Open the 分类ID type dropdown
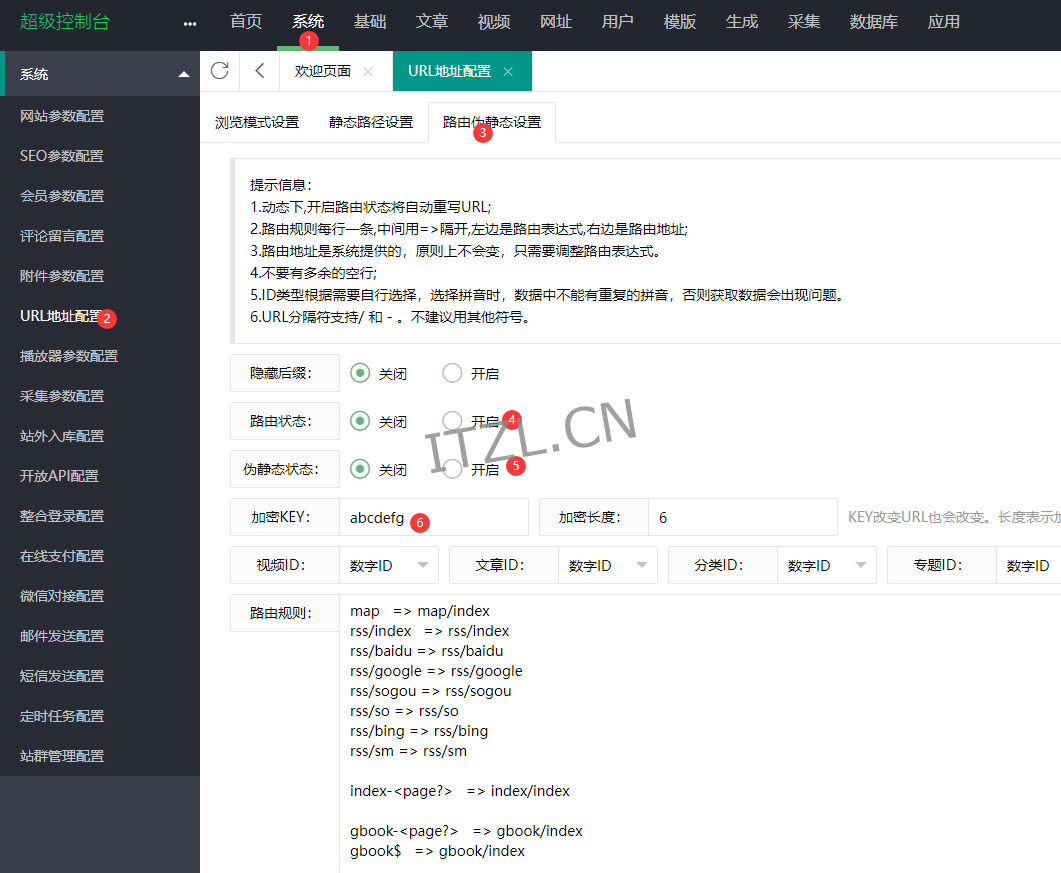This screenshot has width=1061, height=873. [827, 565]
